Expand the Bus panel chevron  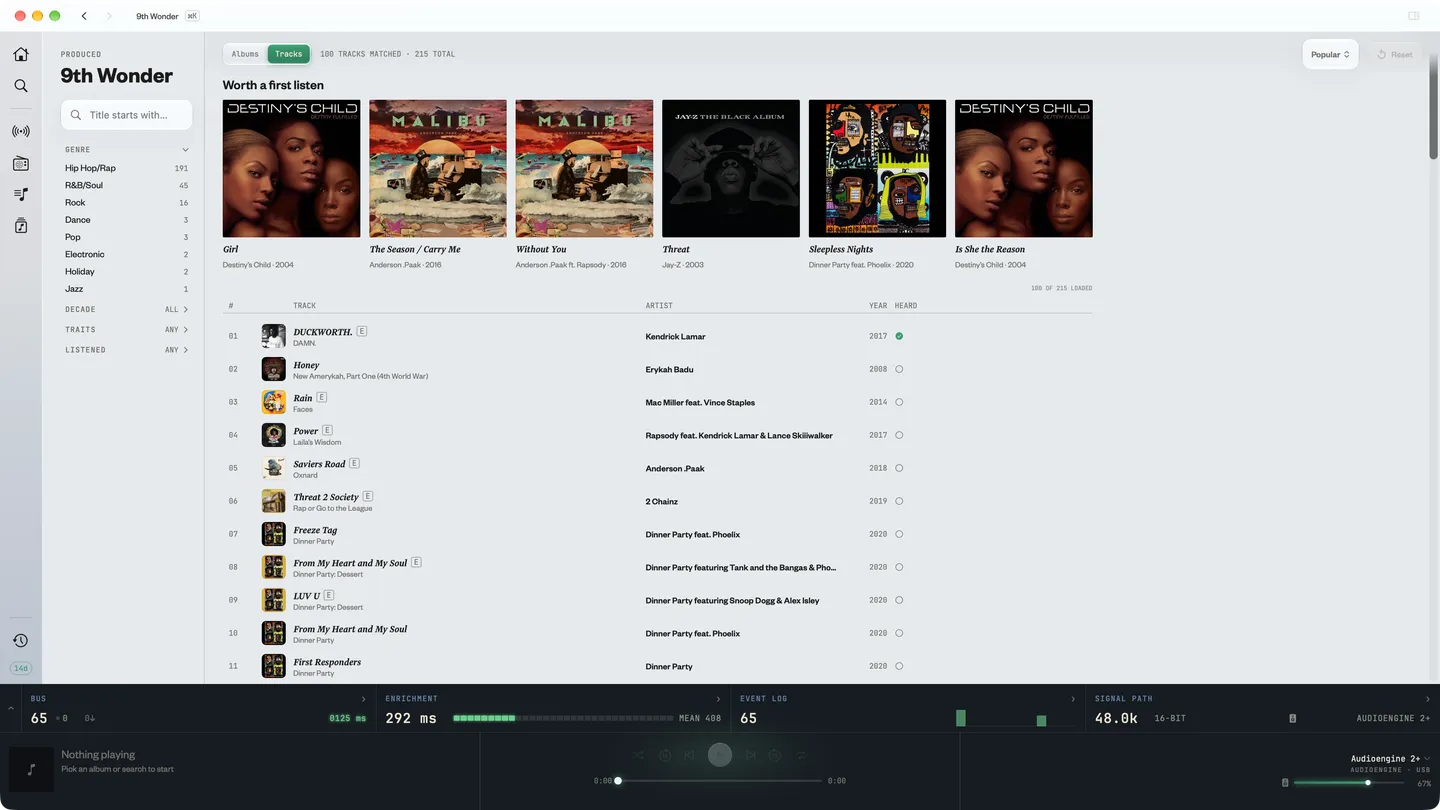click(x=363, y=699)
